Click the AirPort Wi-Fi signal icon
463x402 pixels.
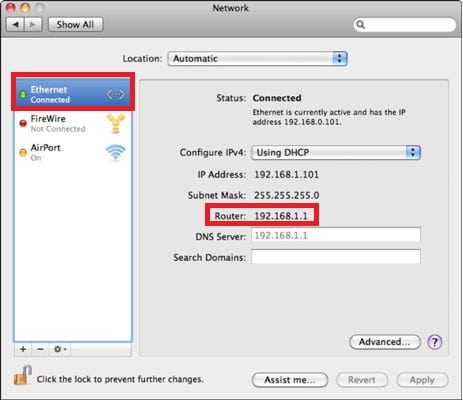point(116,152)
